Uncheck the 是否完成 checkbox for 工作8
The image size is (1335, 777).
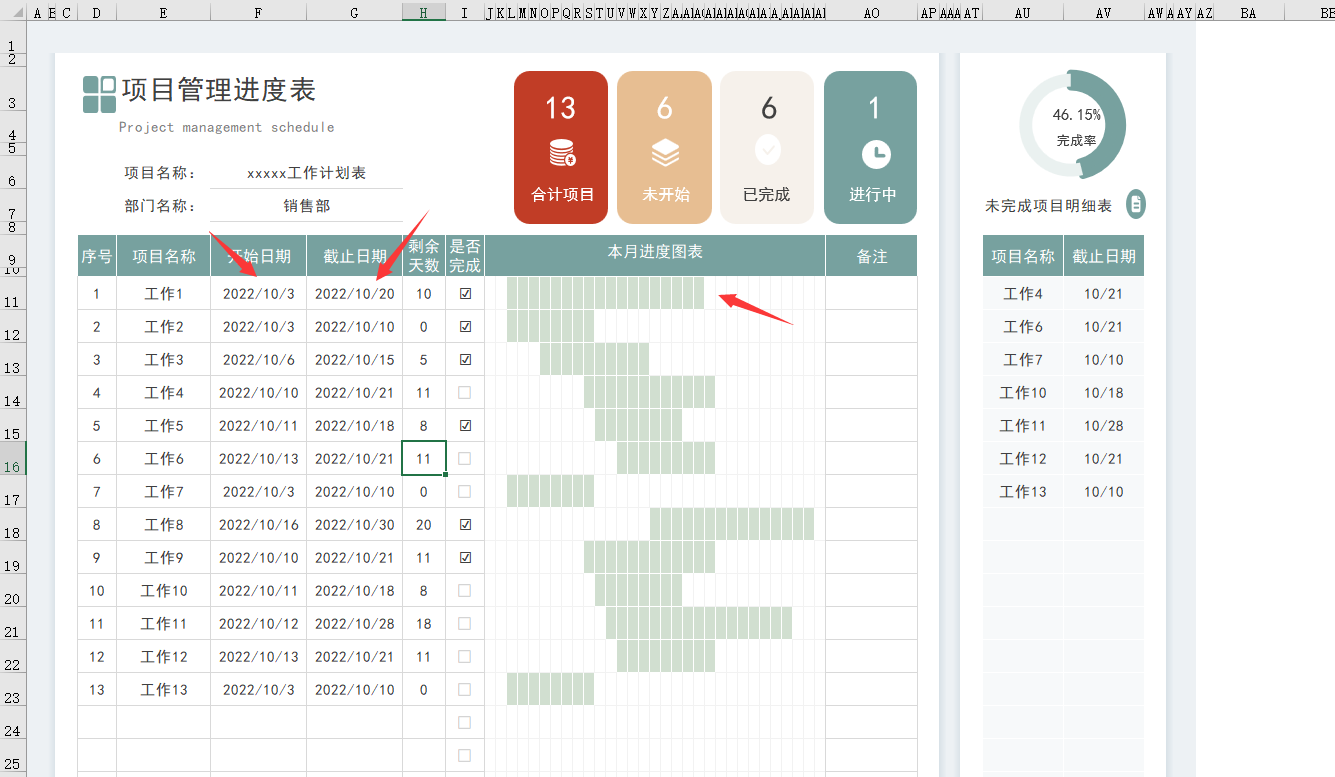[465, 525]
